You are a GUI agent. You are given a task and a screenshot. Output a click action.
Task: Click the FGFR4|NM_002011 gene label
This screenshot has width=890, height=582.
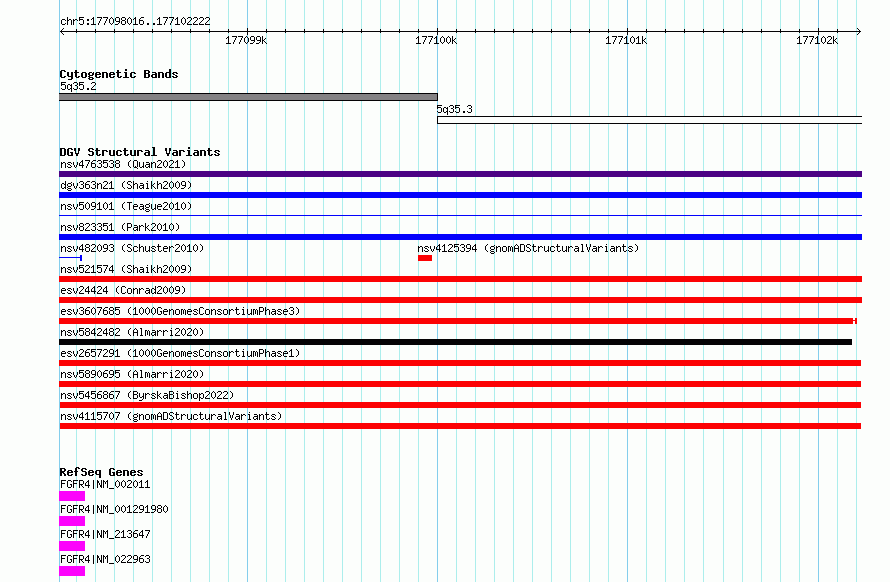[105, 484]
